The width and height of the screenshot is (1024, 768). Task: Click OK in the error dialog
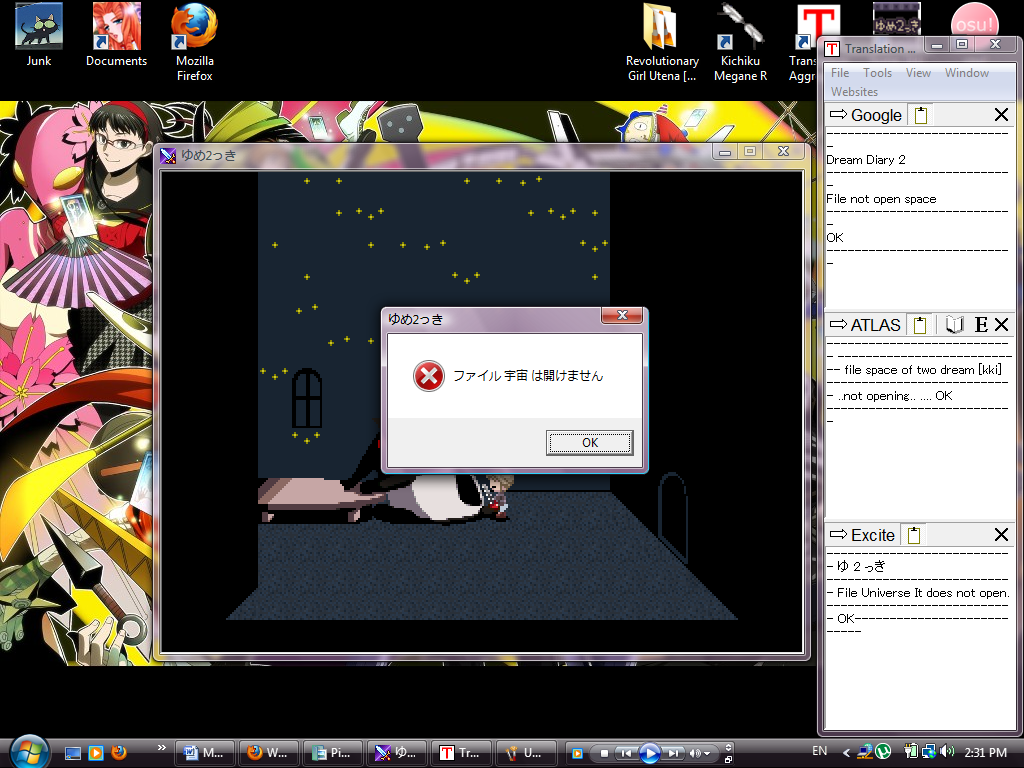[x=589, y=443]
